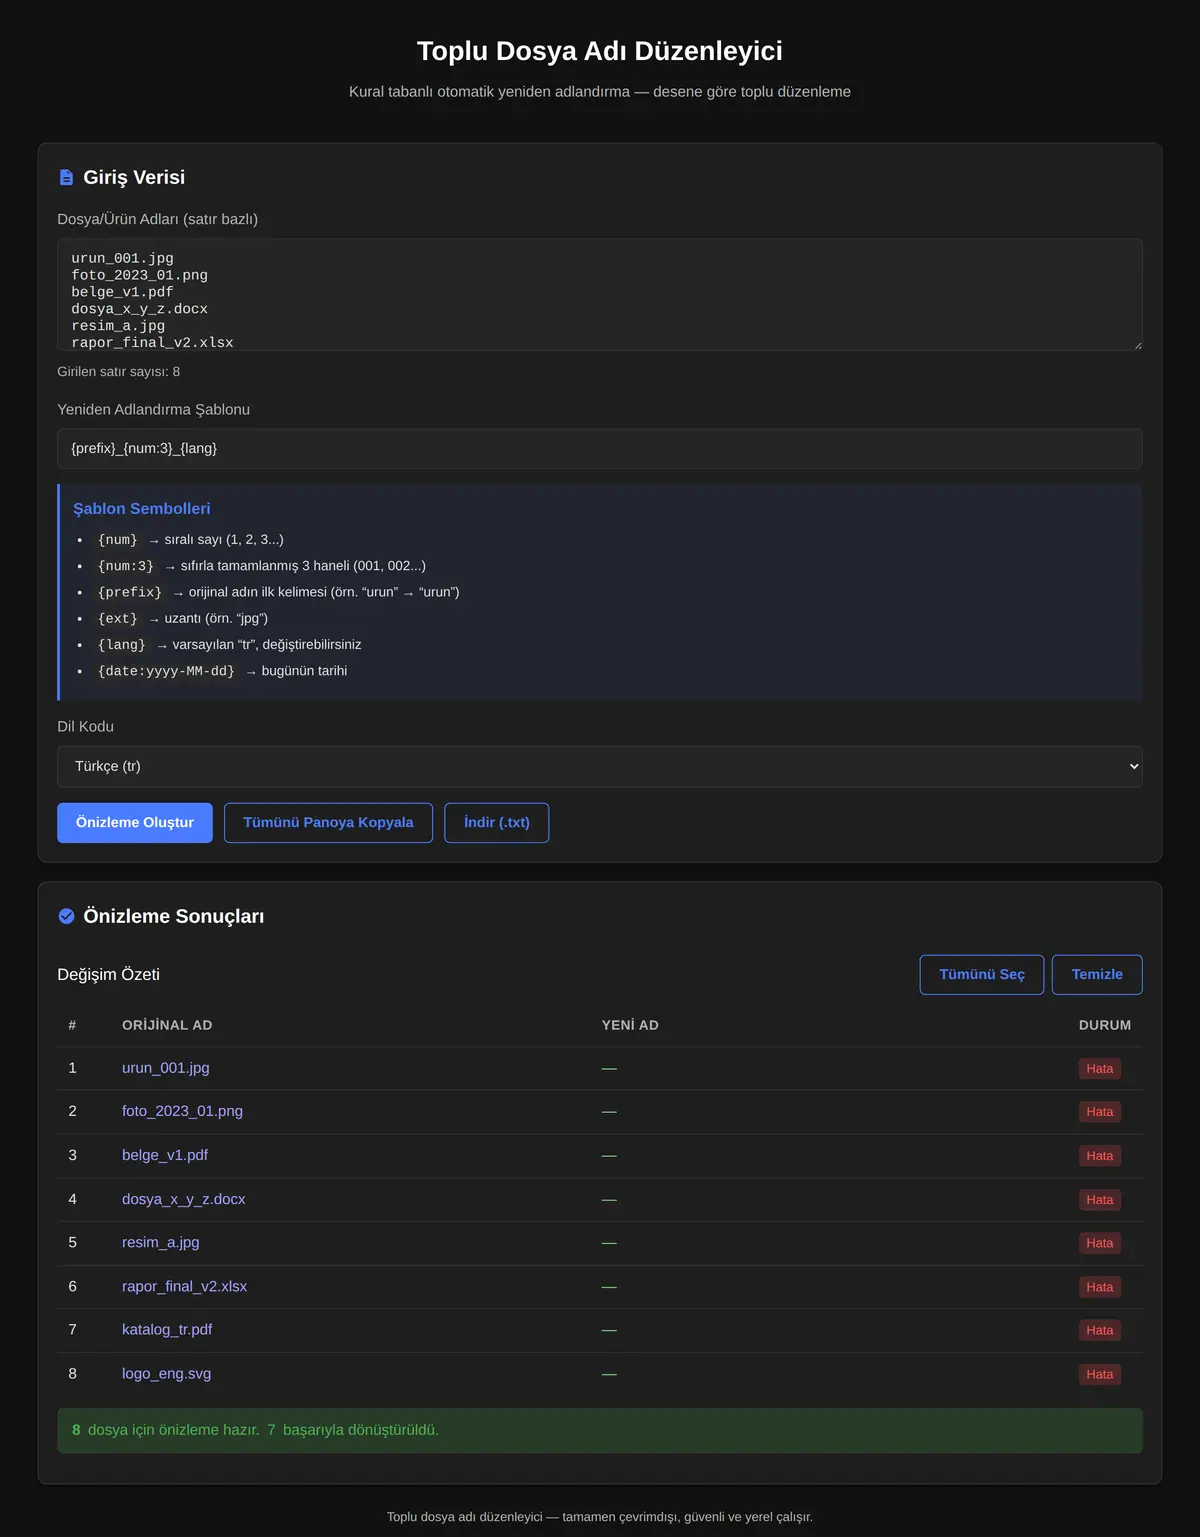Screen dimensions: 1200x1537
Task: Click the Hata badge for urun_001.jpg
Action: [1100, 1069]
